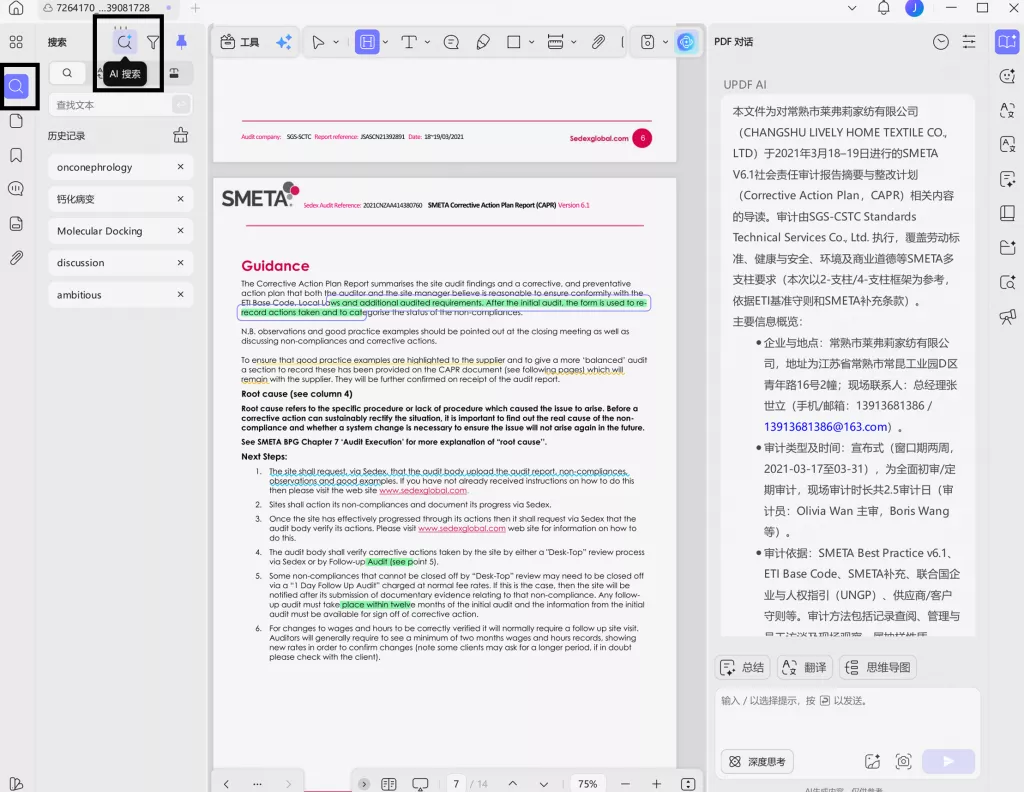1024x792 pixels.
Task: Select the measure ruler tool
Action: [556, 42]
